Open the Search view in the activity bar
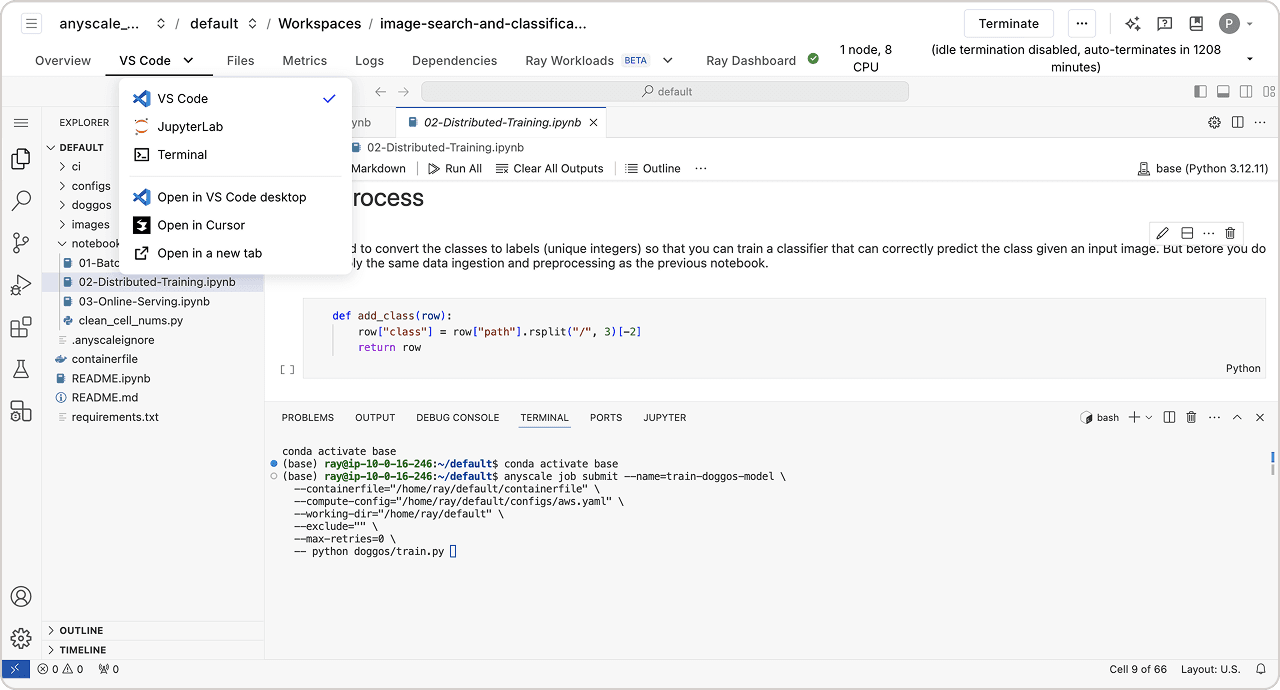 (21, 201)
